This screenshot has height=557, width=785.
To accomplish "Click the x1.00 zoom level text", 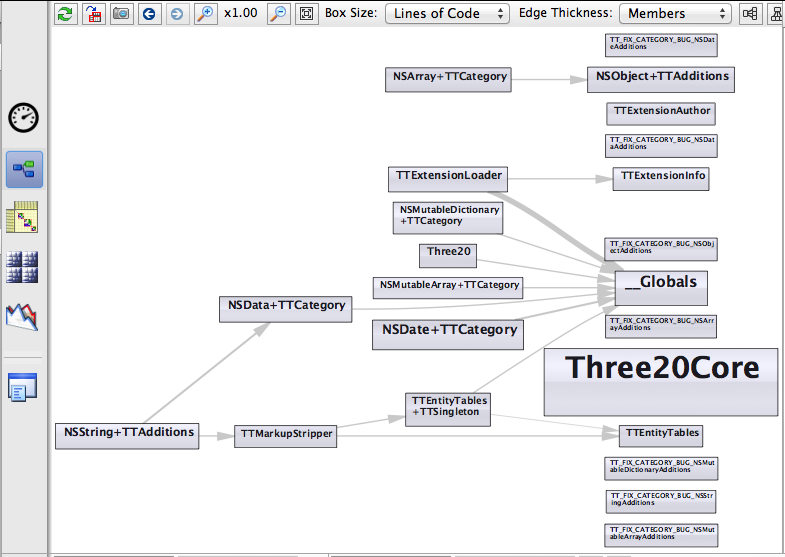I will tap(241, 13).
